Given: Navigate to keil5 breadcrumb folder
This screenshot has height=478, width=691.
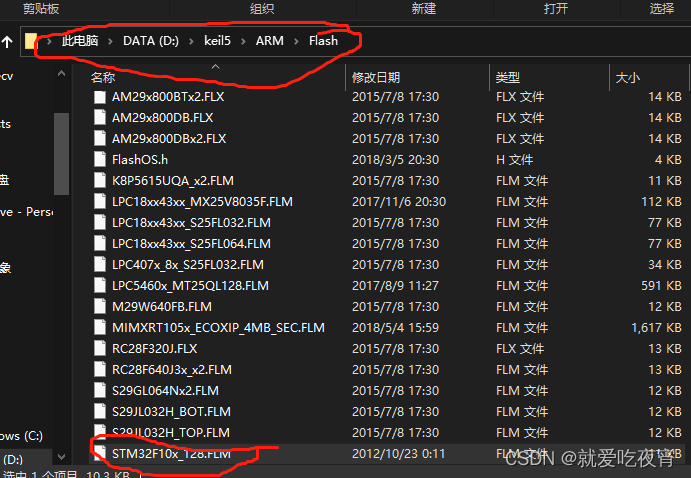Looking at the screenshot, I should point(217,41).
